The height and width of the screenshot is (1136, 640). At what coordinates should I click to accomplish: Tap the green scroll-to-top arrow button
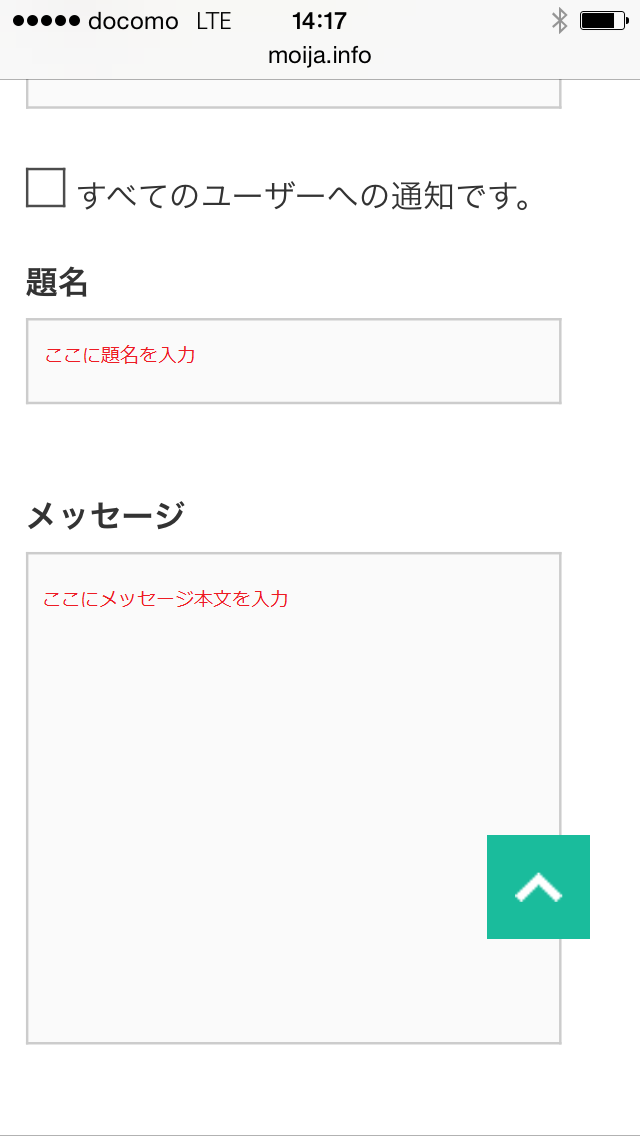click(x=538, y=887)
